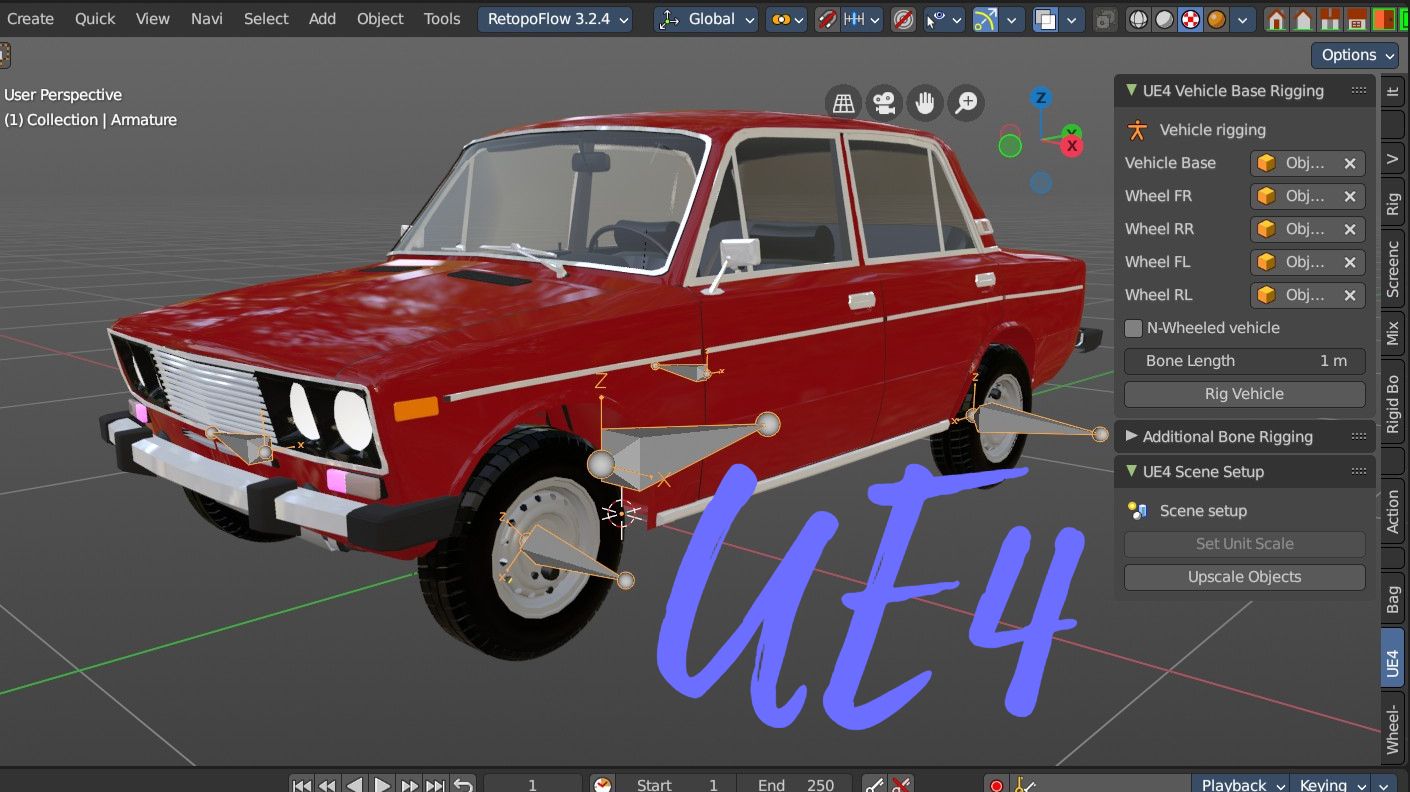Viewport: 1410px width, 792px height.
Task: Open the RetopoFlow 3.2.4 dropdown
Action: click(x=555, y=19)
